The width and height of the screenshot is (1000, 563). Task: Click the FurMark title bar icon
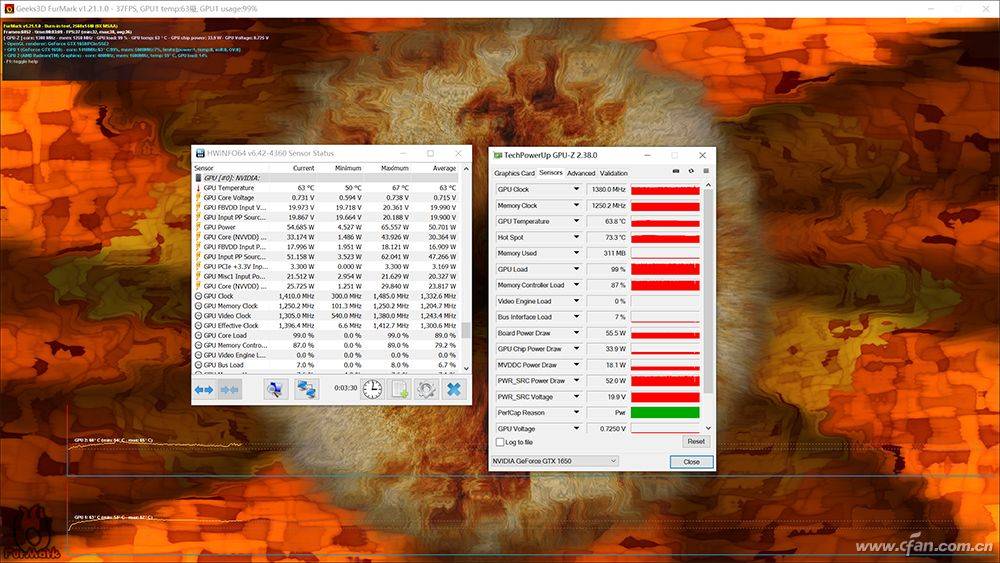(9, 9)
